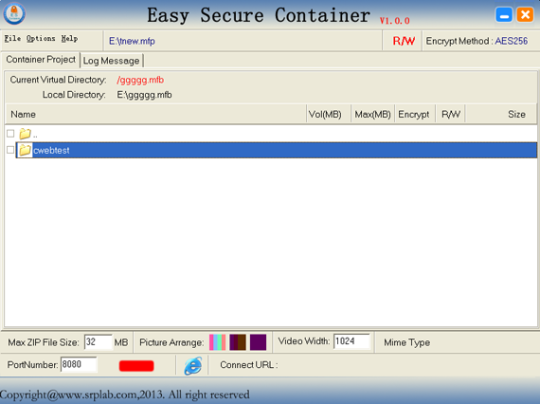Select the striped pastel picture arrange swatch
Screen dimensions: 540x404
coord(217,342)
